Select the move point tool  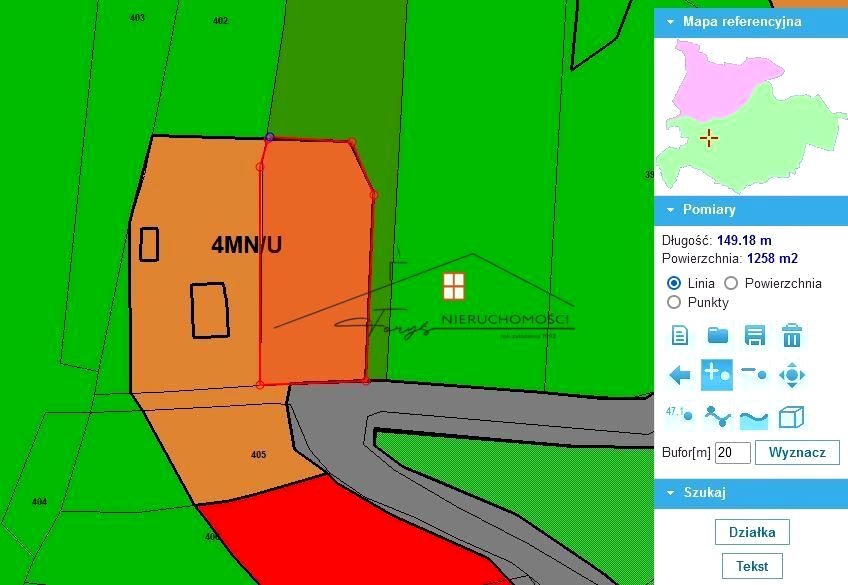tap(792, 376)
